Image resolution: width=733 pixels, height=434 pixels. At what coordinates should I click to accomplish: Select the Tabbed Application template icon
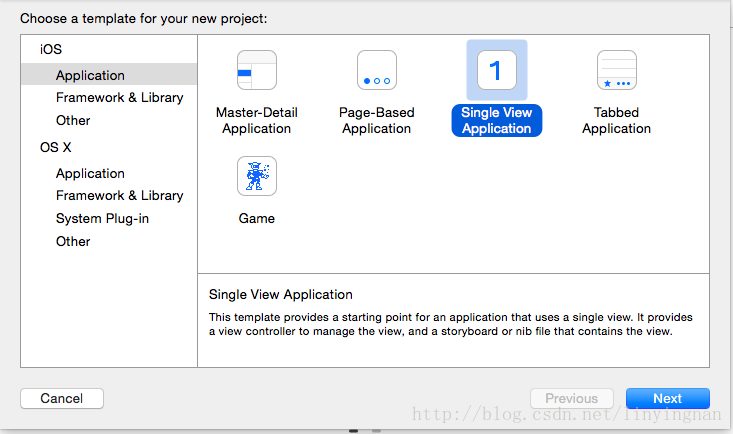[617, 70]
